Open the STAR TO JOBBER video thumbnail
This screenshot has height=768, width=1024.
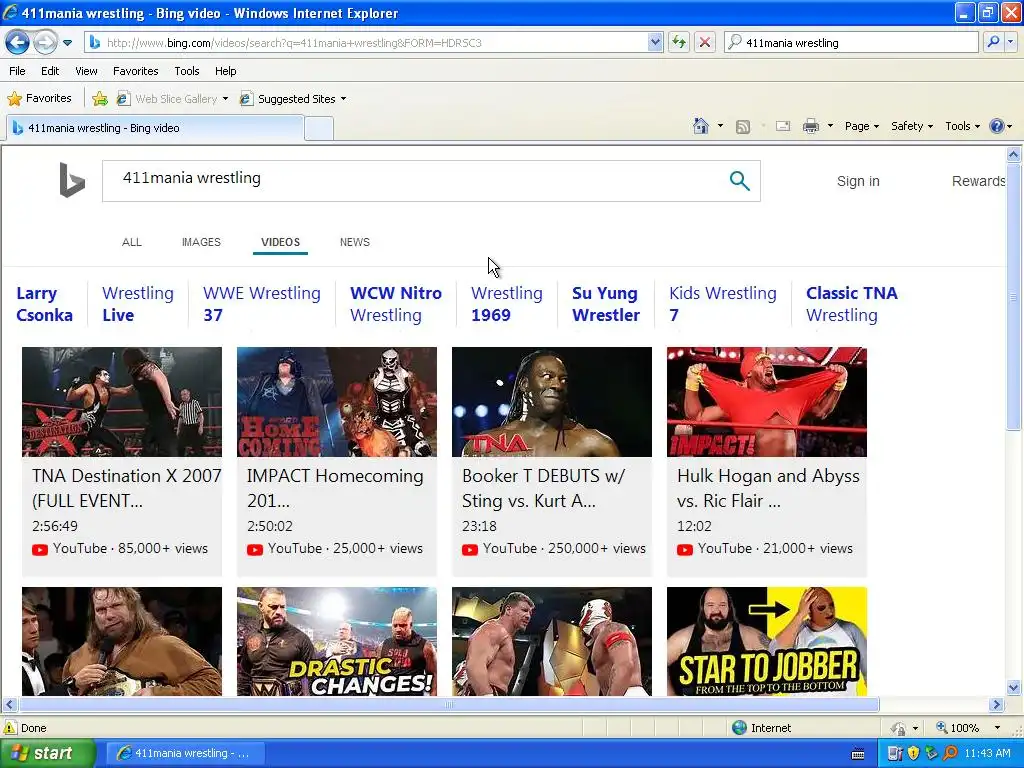click(767, 641)
